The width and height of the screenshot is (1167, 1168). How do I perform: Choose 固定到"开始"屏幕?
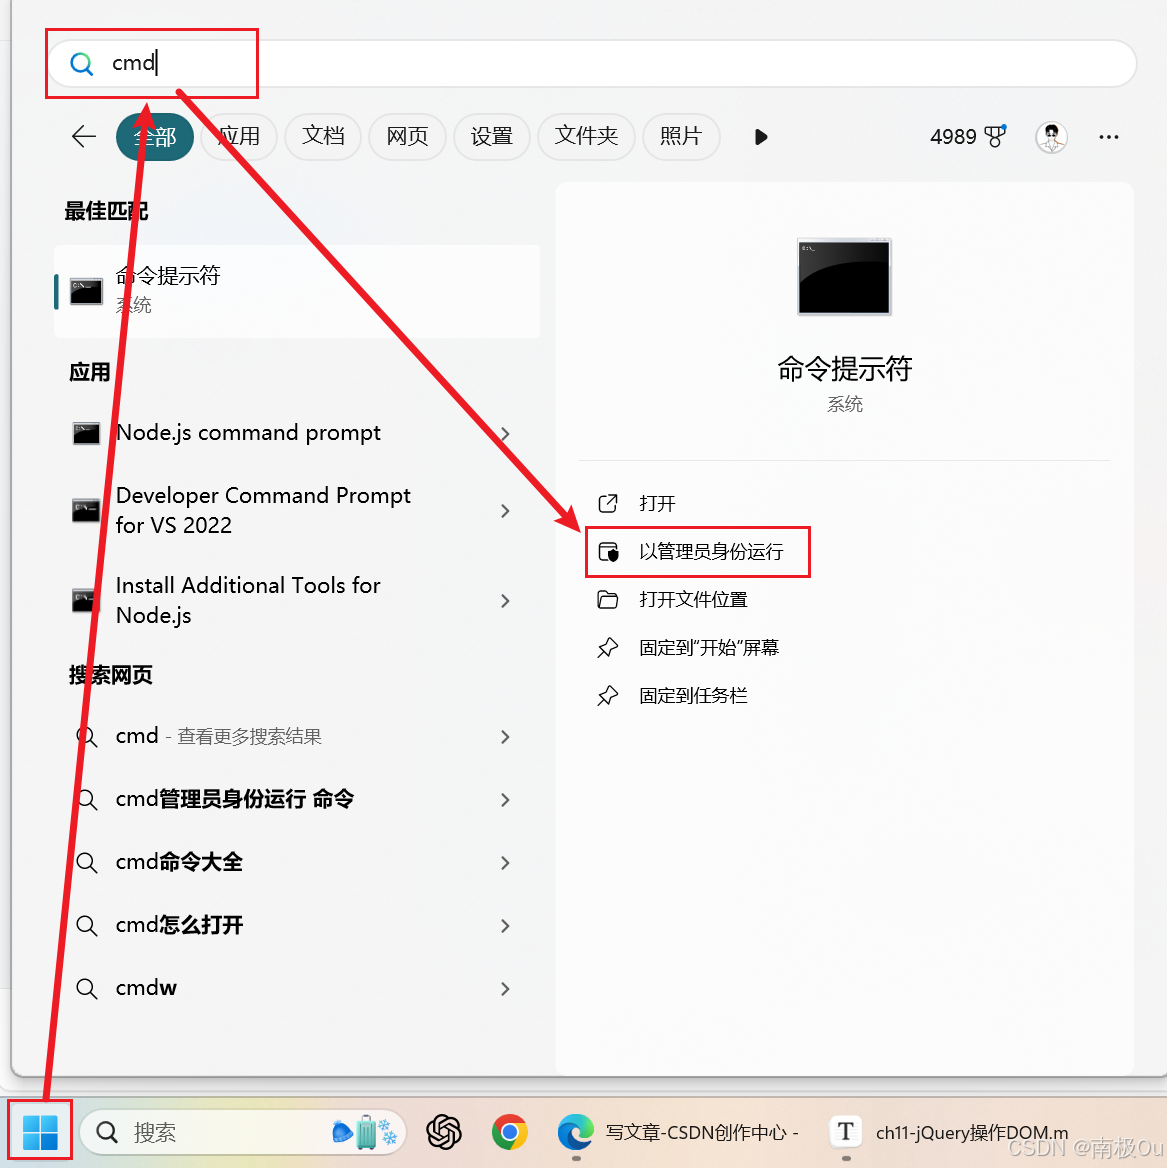(709, 648)
